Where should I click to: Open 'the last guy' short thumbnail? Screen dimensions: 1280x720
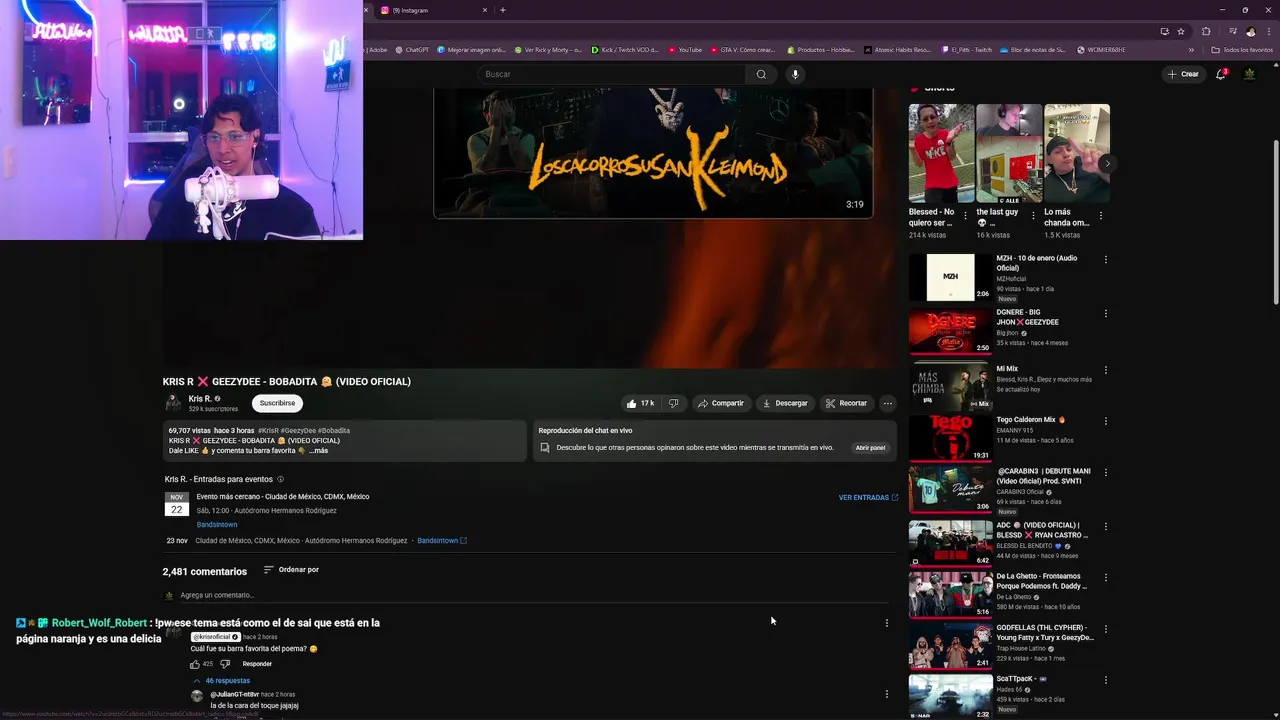coord(1009,153)
